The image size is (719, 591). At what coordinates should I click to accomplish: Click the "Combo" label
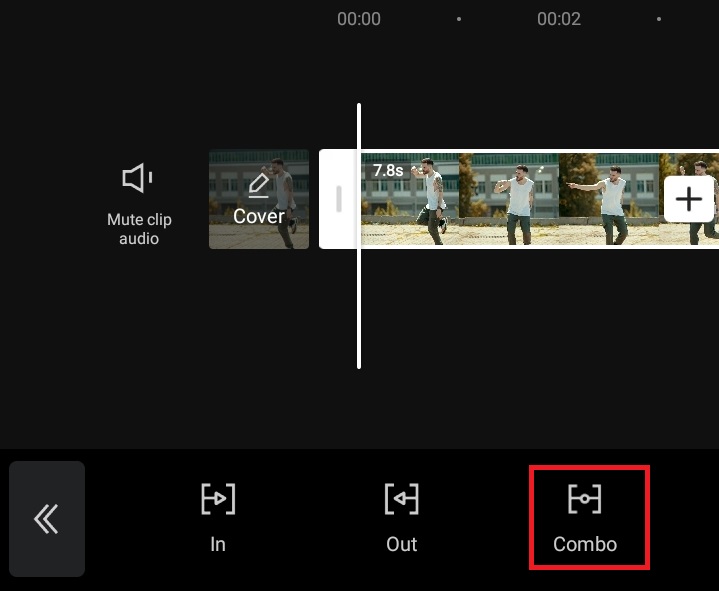click(585, 544)
